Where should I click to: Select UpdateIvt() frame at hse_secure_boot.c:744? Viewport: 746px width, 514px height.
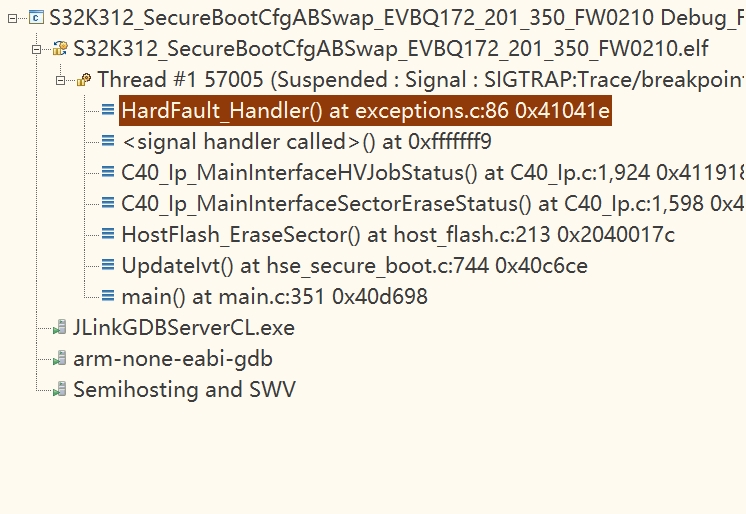click(354, 265)
